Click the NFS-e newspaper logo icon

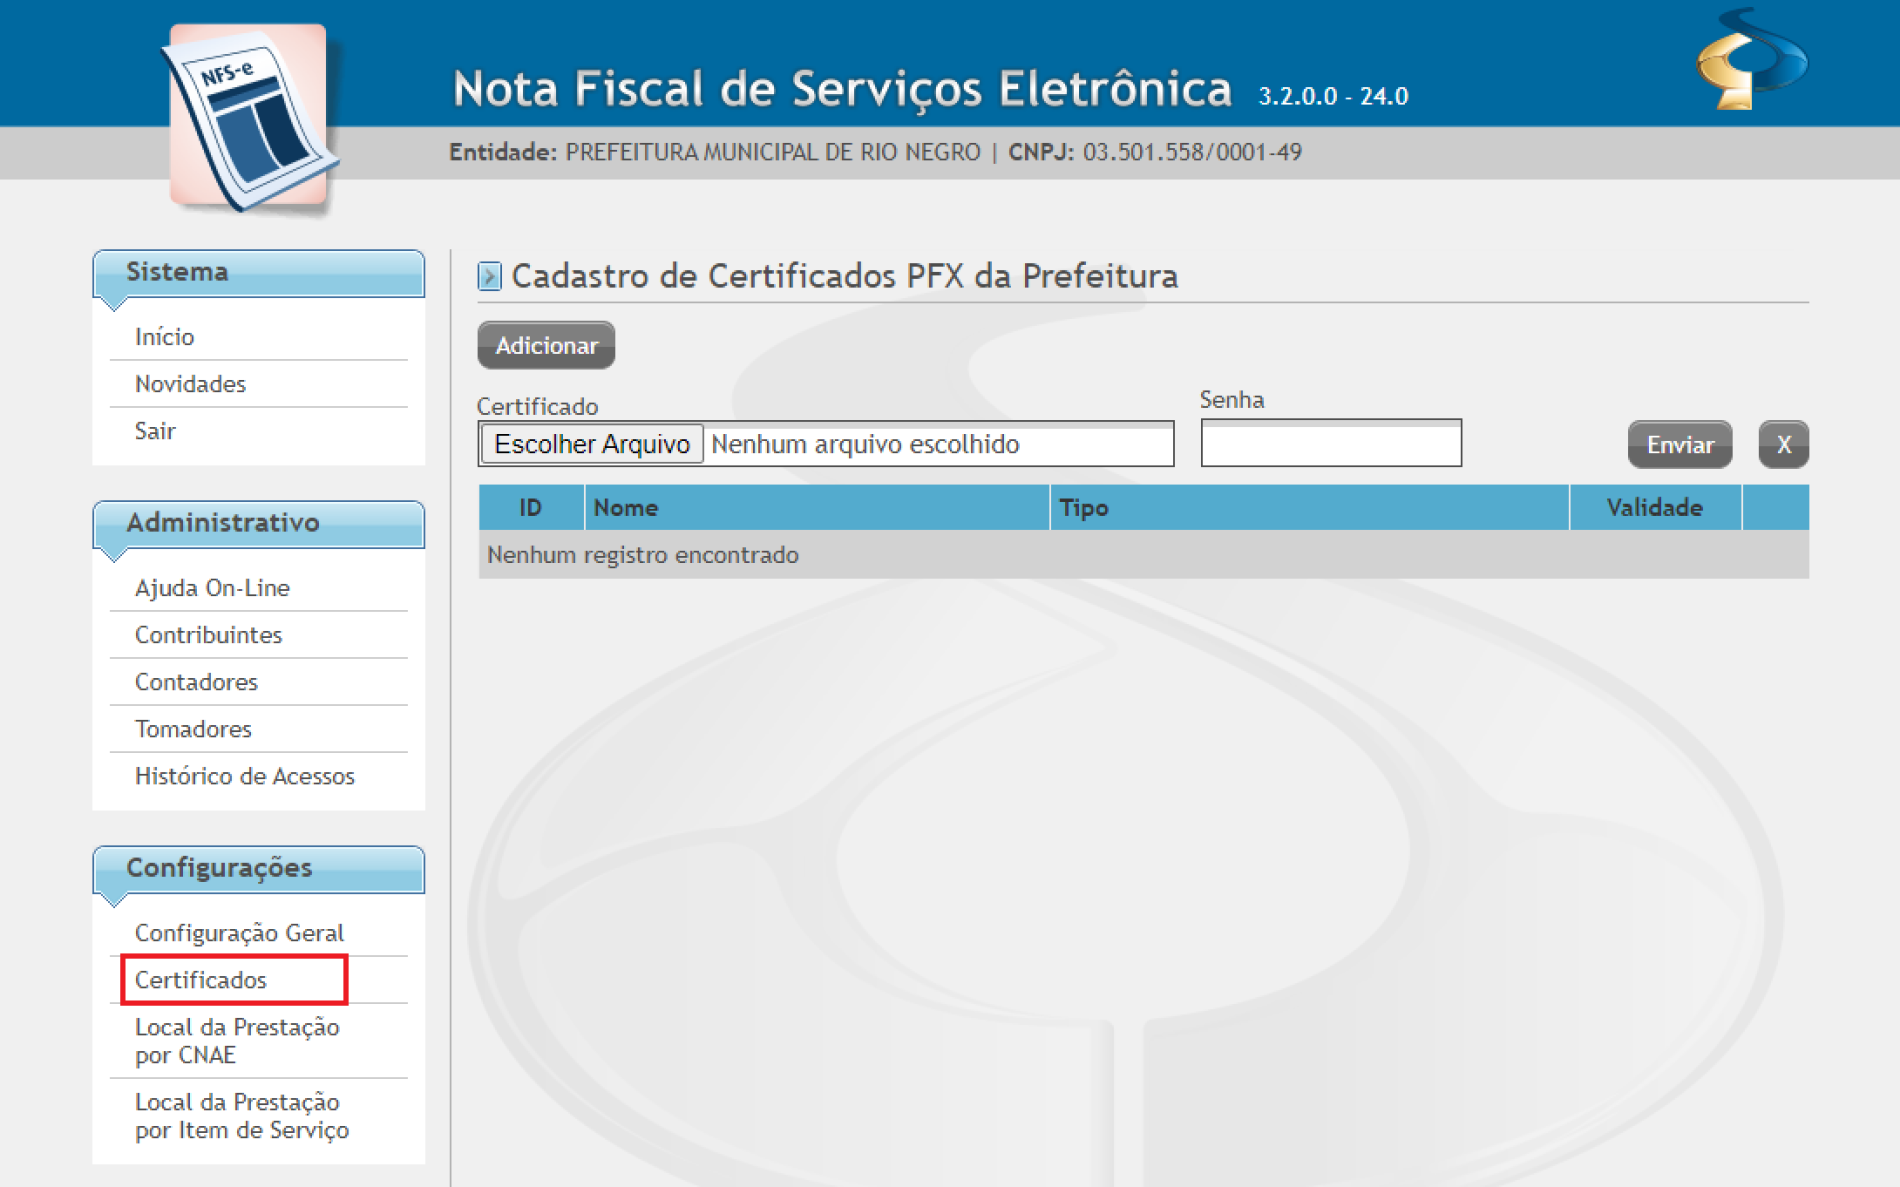point(250,117)
